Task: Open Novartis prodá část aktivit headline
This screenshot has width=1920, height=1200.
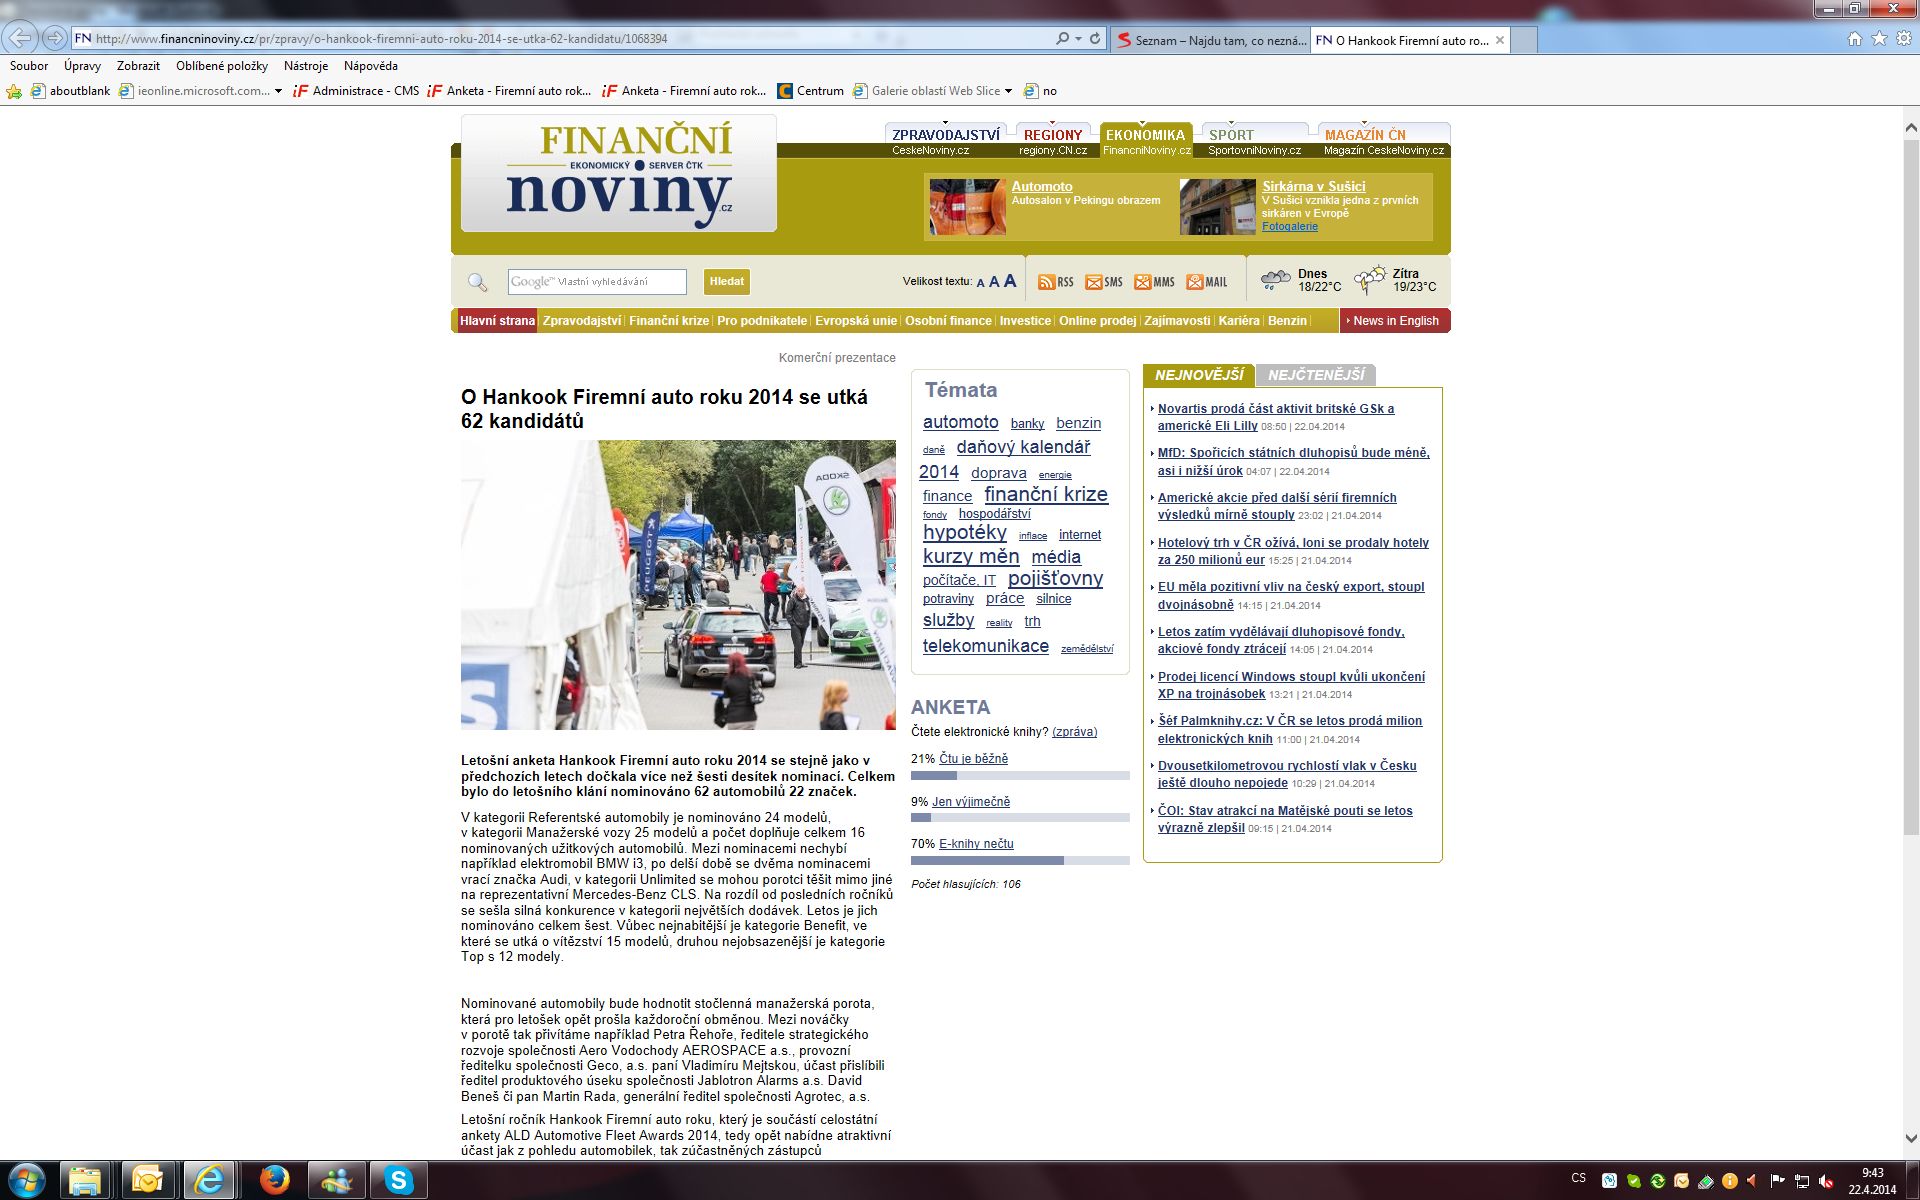Action: (1276, 417)
